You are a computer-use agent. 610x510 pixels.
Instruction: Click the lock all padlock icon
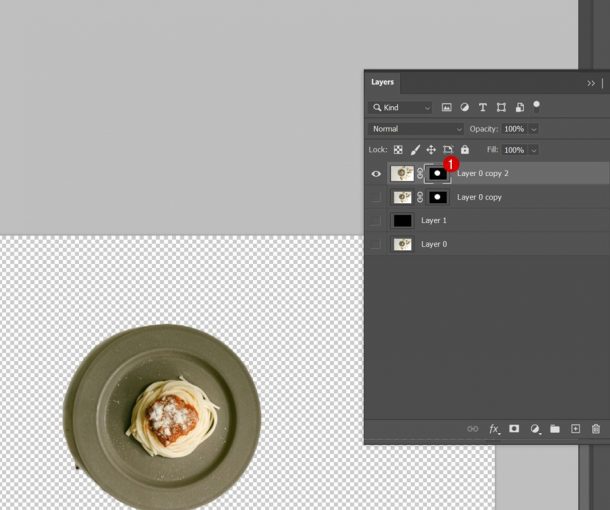[x=465, y=150]
